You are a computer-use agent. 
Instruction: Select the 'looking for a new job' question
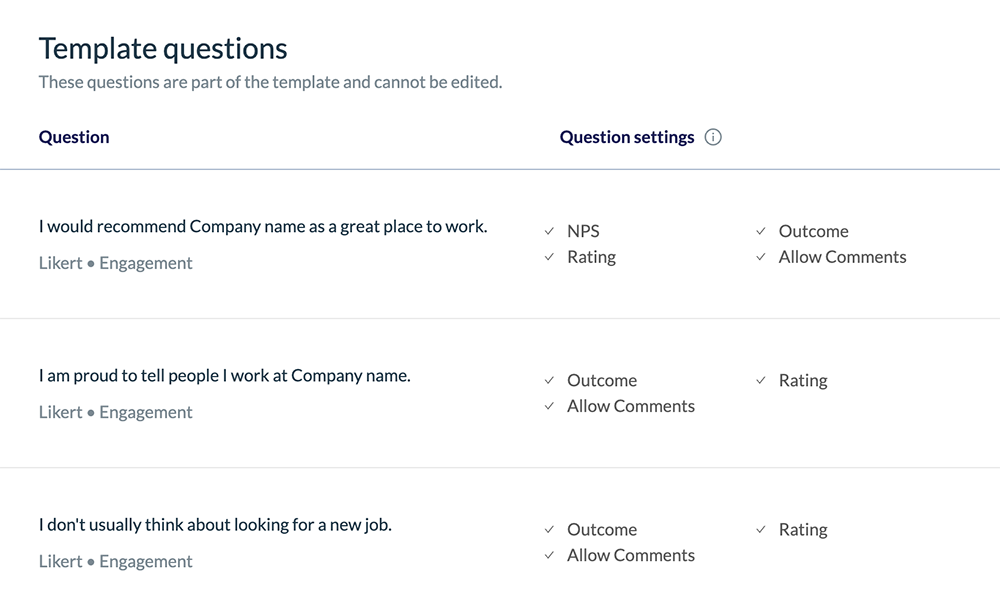tap(215, 525)
